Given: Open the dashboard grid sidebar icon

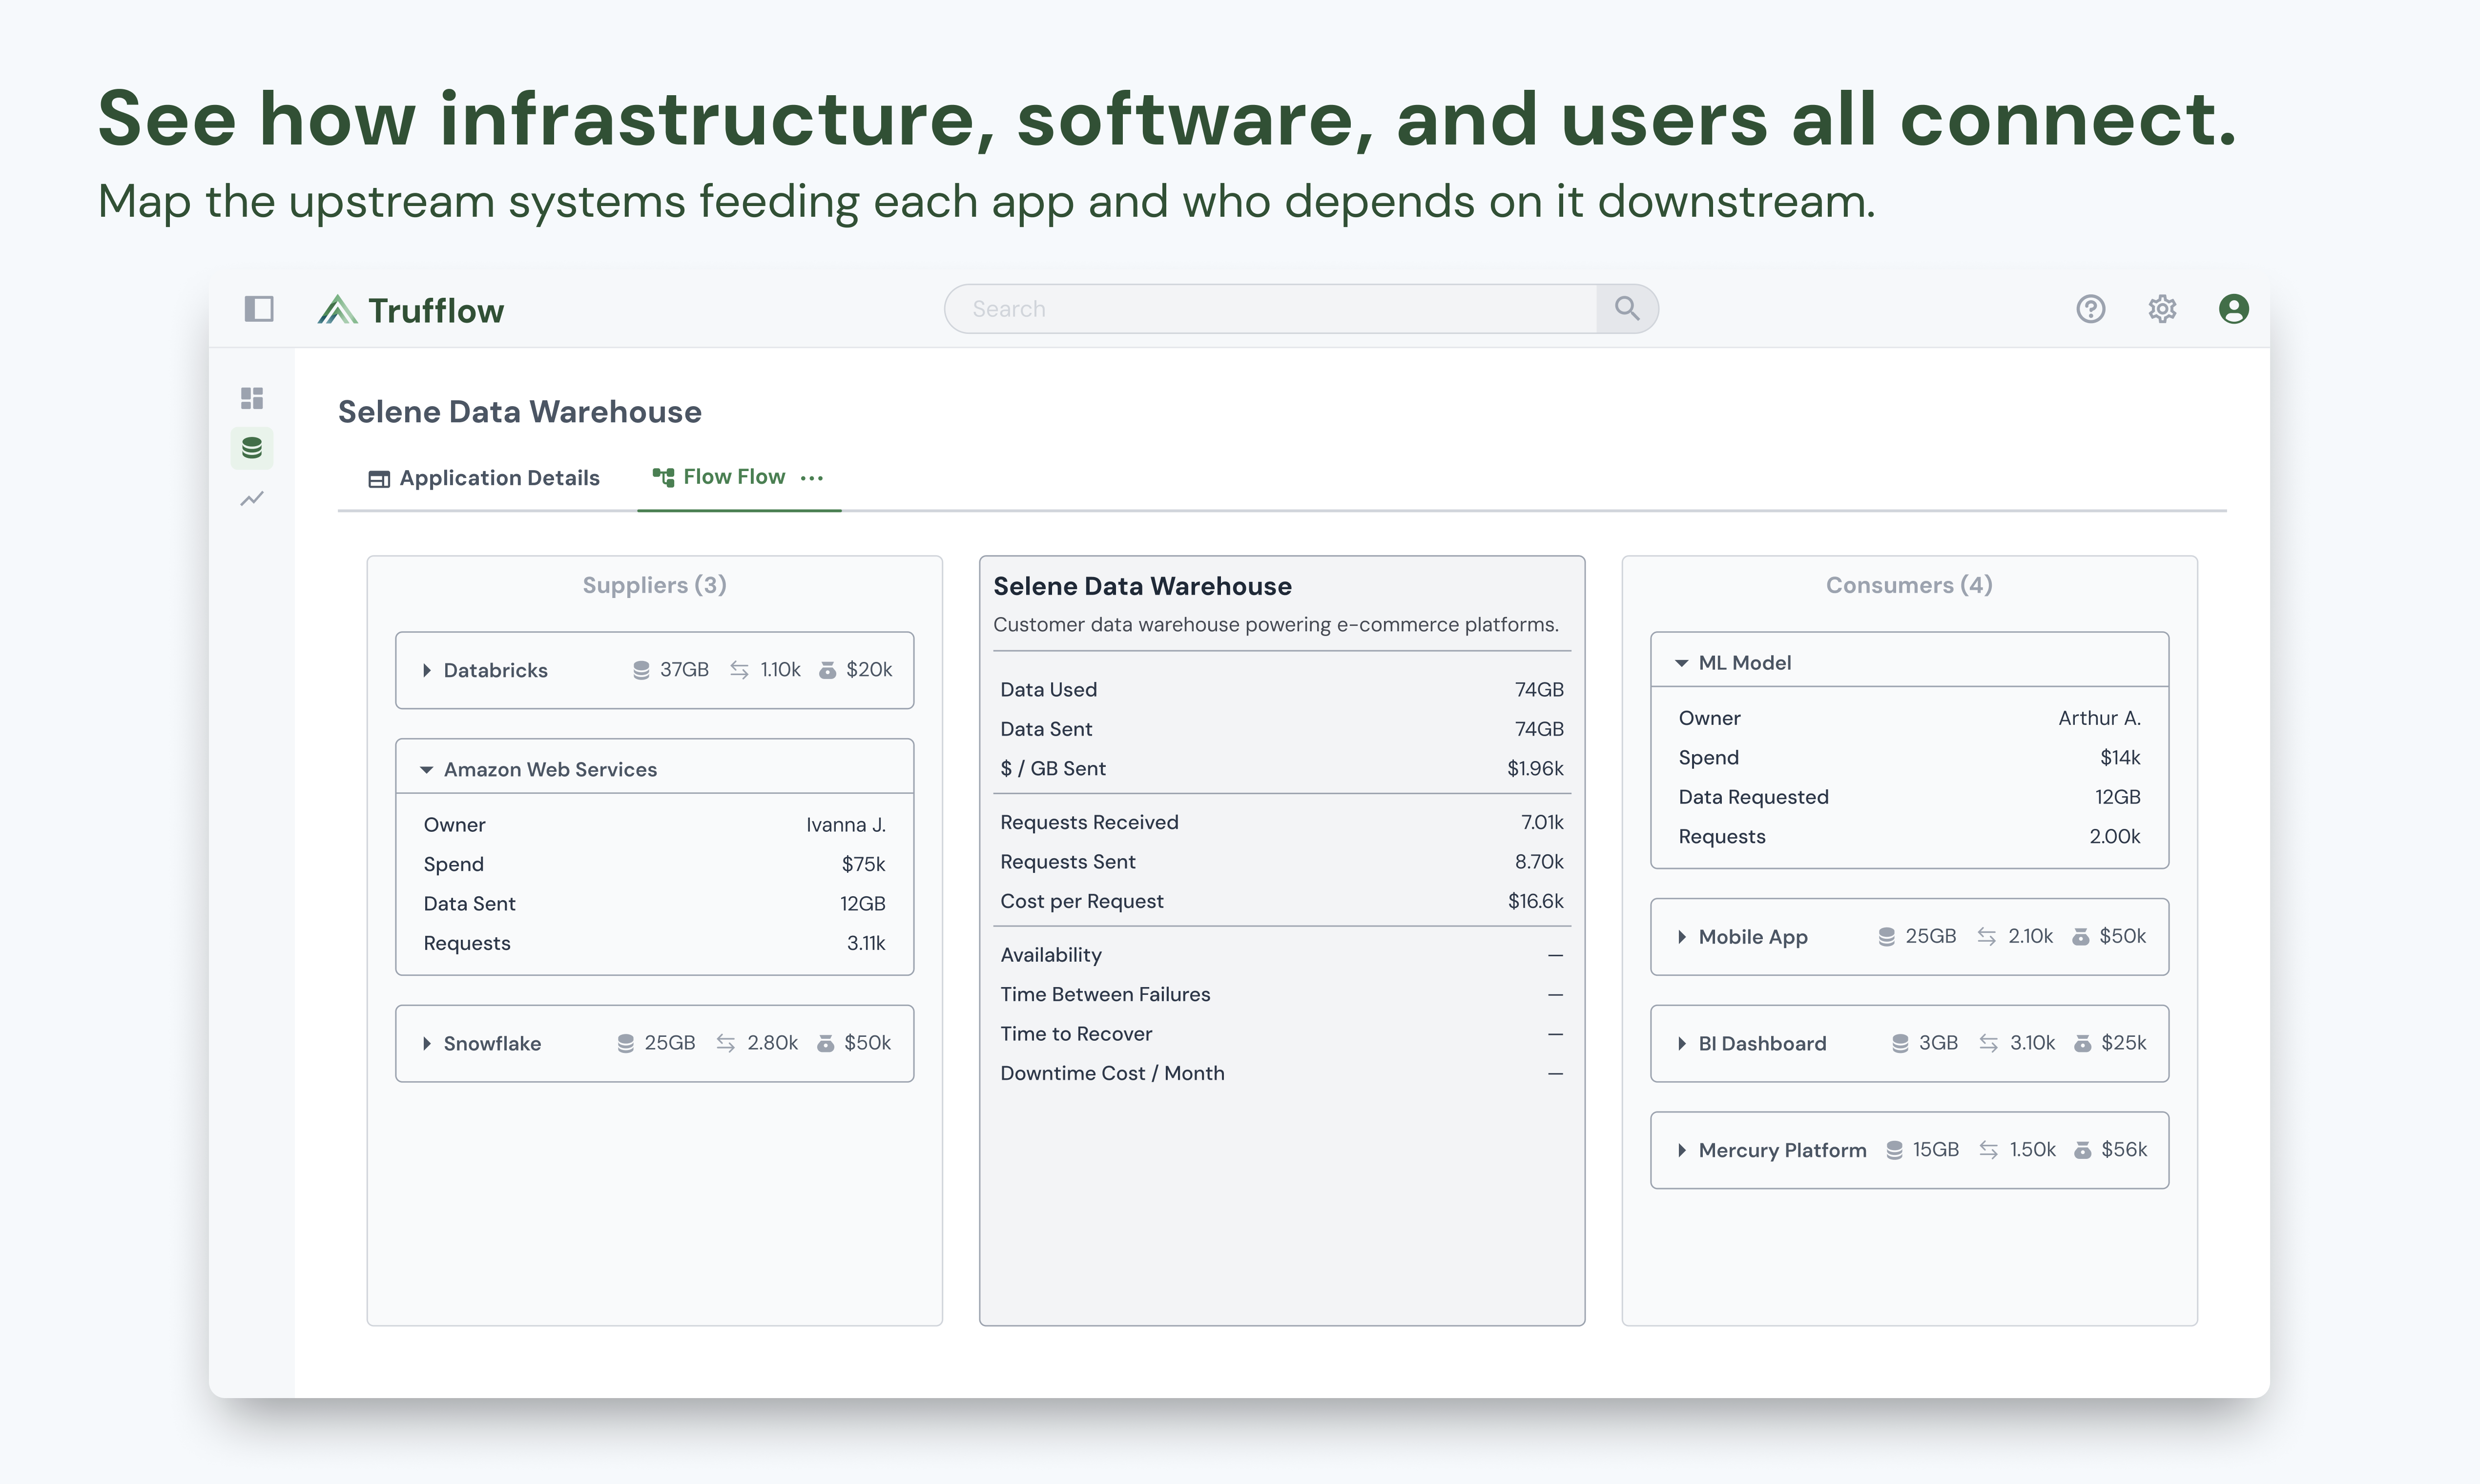Looking at the screenshot, I should [x=252, y=398].
